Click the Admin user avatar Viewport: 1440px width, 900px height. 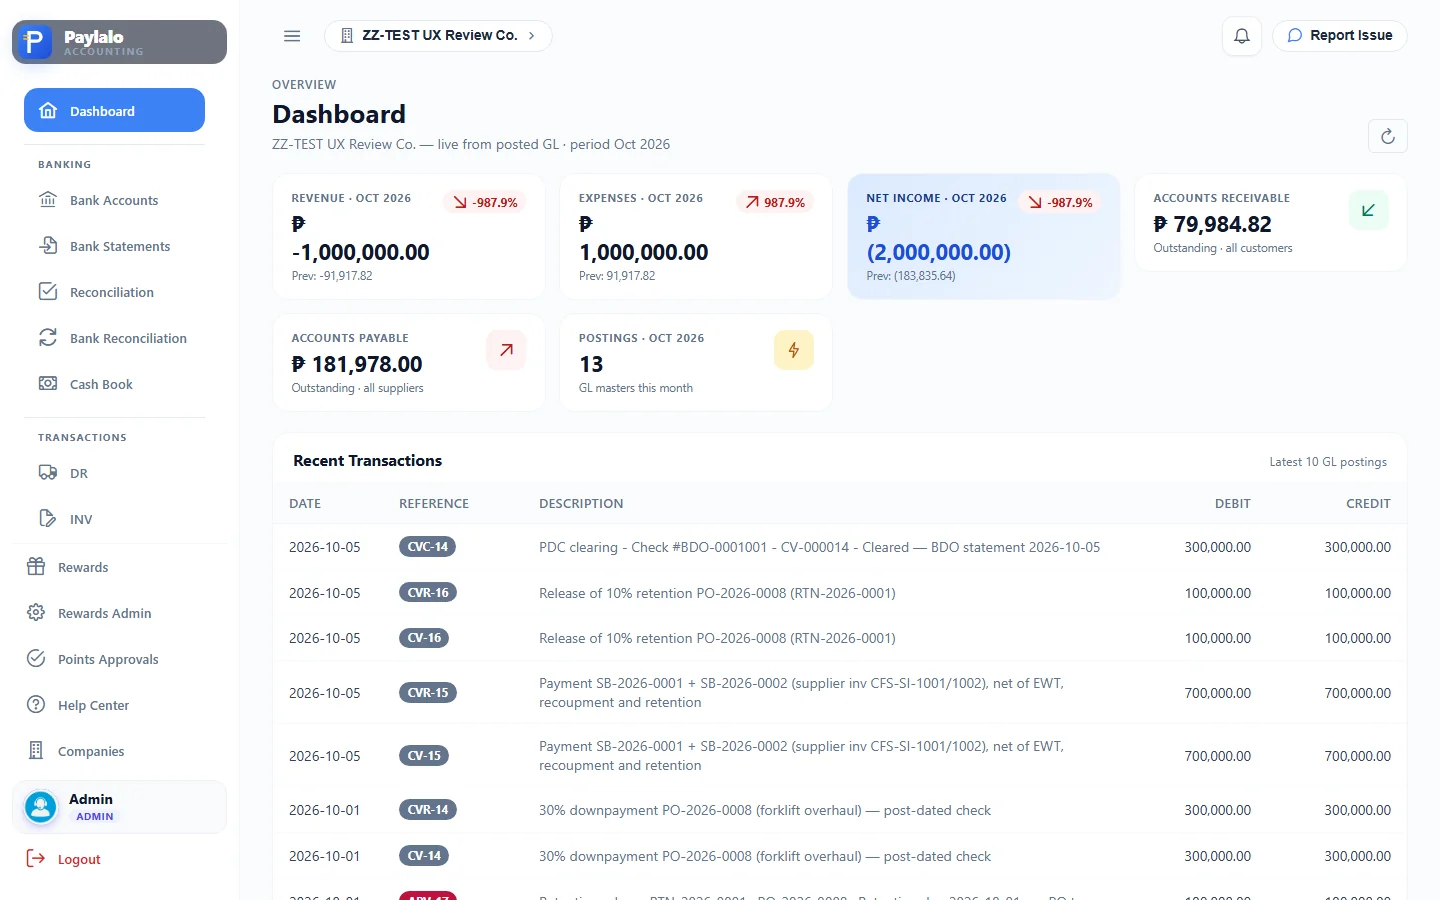pos(41,807)
